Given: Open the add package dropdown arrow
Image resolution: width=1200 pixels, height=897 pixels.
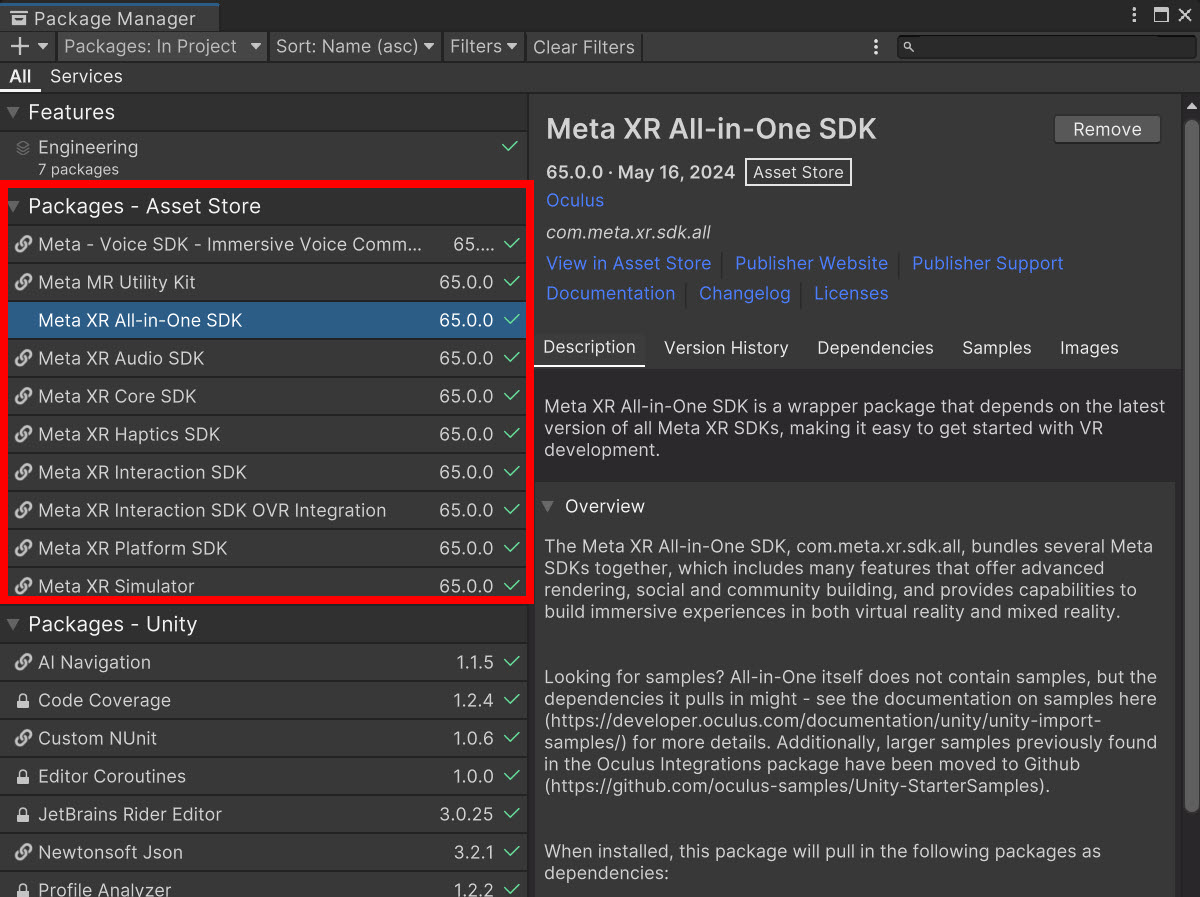Looking at the screenshot, I should coord(43,46).
